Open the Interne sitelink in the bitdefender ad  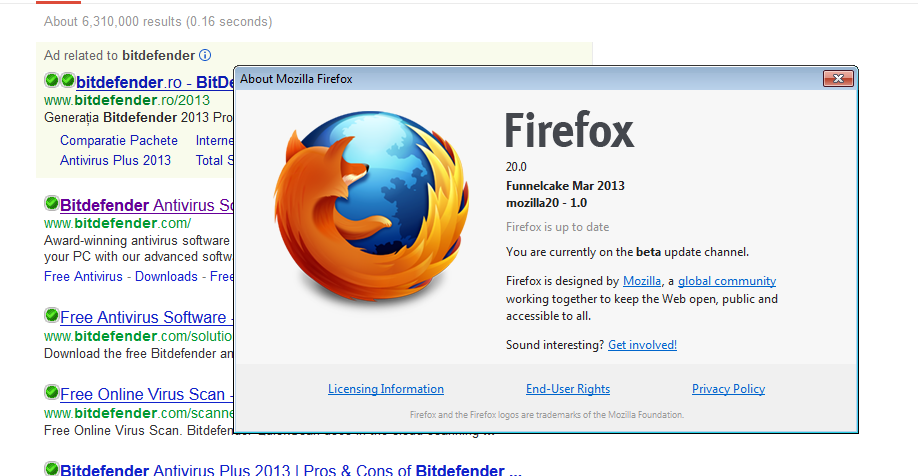point(214,141)
